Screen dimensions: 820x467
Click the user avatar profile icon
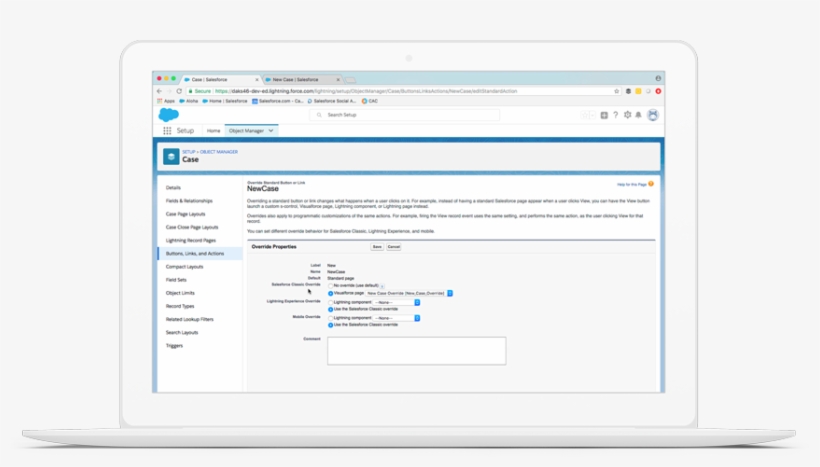point(653,115)
